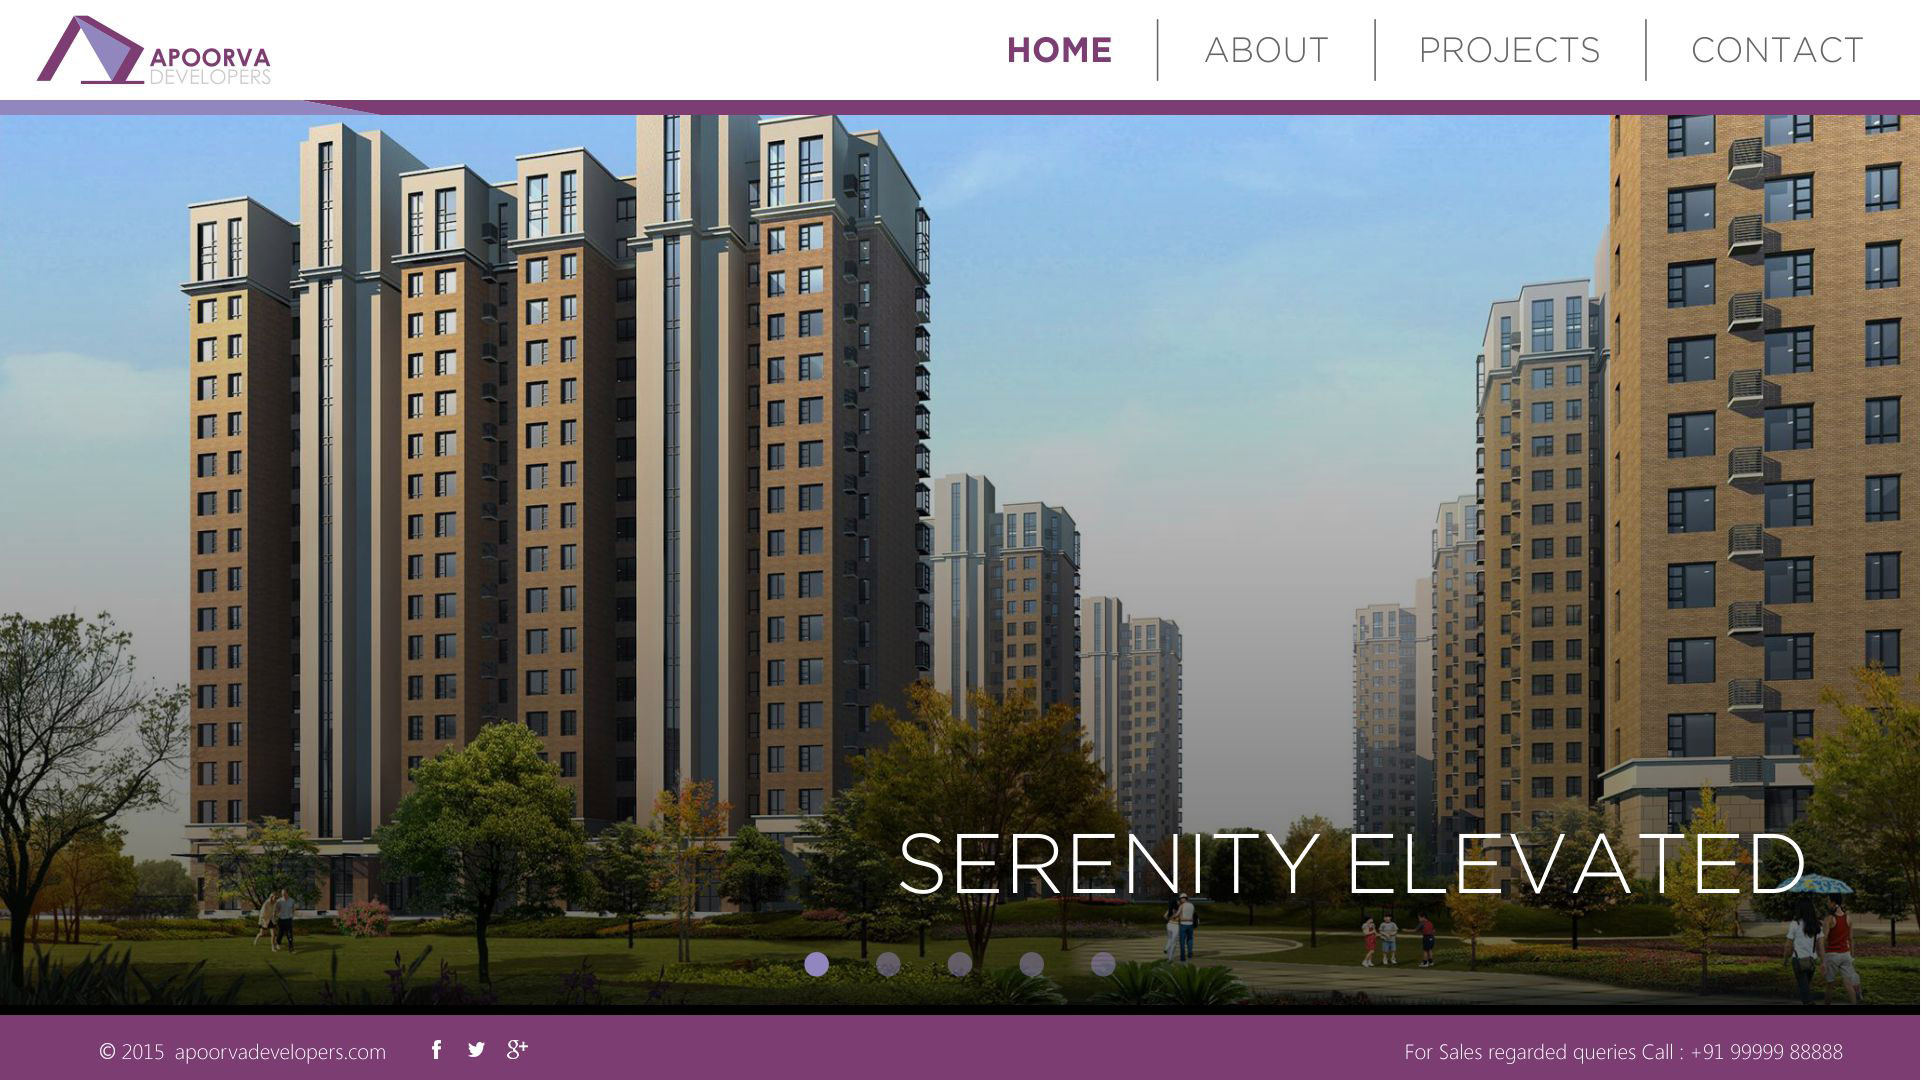This screenshot has height=1080, width=1921.
Task: Follow the apoorvadevelopers.com footer link
Action: [280, 1052]
